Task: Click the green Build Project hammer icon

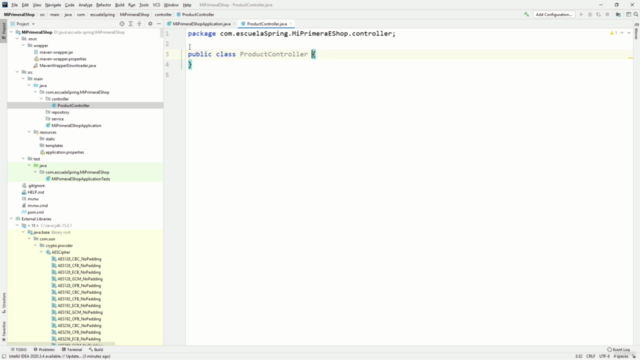Action: click(526, 14)
